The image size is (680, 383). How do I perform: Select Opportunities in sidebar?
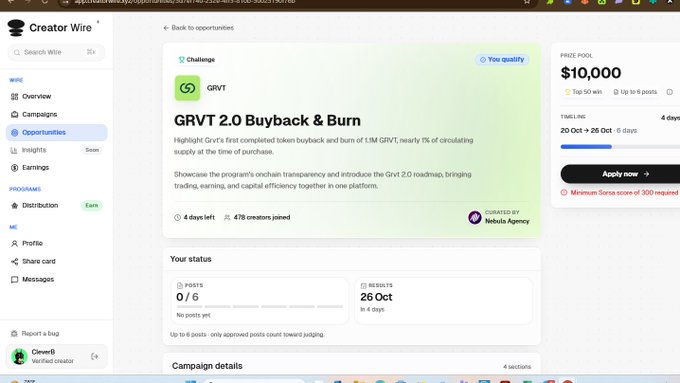[x=56, y=132]
